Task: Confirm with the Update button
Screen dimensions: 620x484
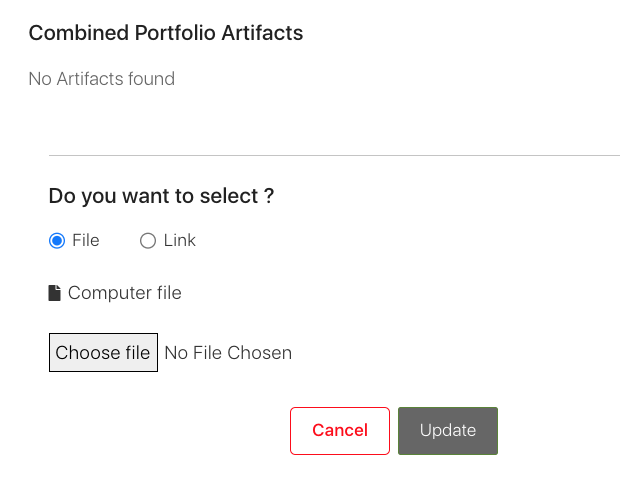Action: 448,431
